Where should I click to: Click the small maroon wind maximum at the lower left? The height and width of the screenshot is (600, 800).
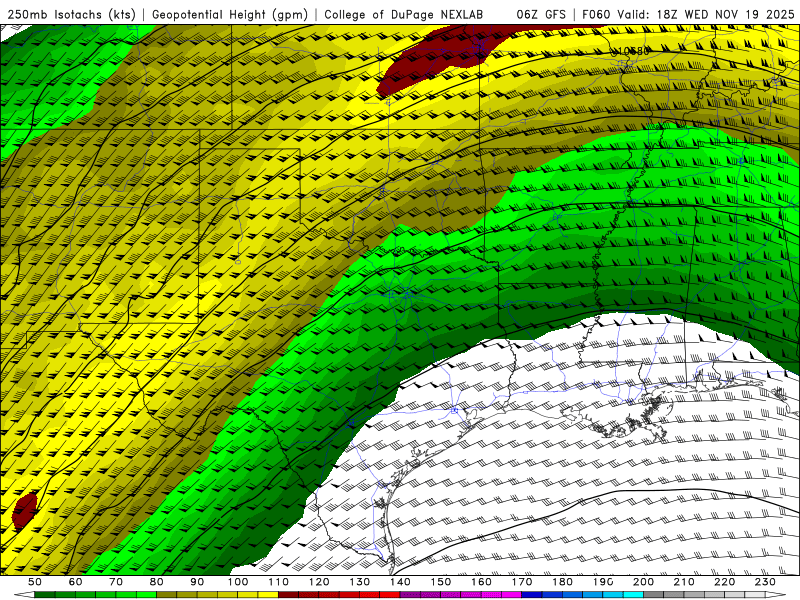tap(25, 511)
